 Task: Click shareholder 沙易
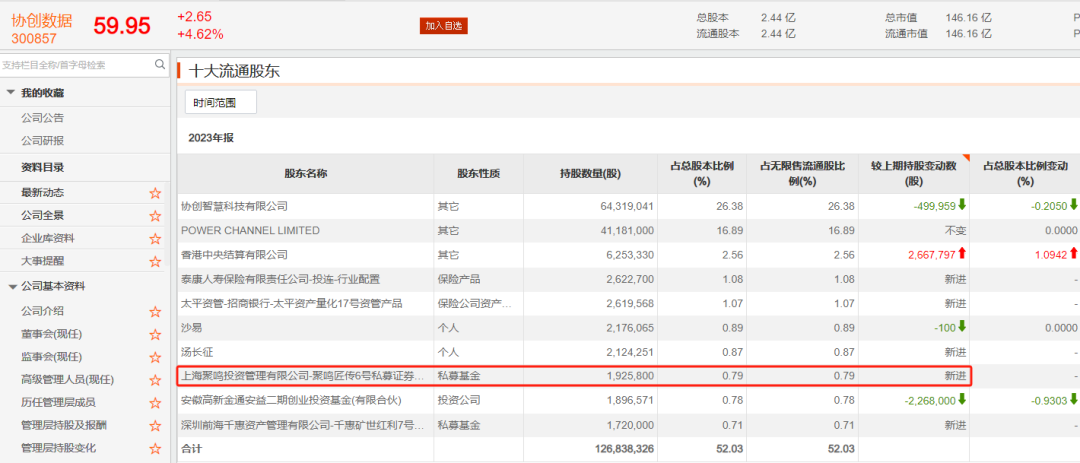191,327
